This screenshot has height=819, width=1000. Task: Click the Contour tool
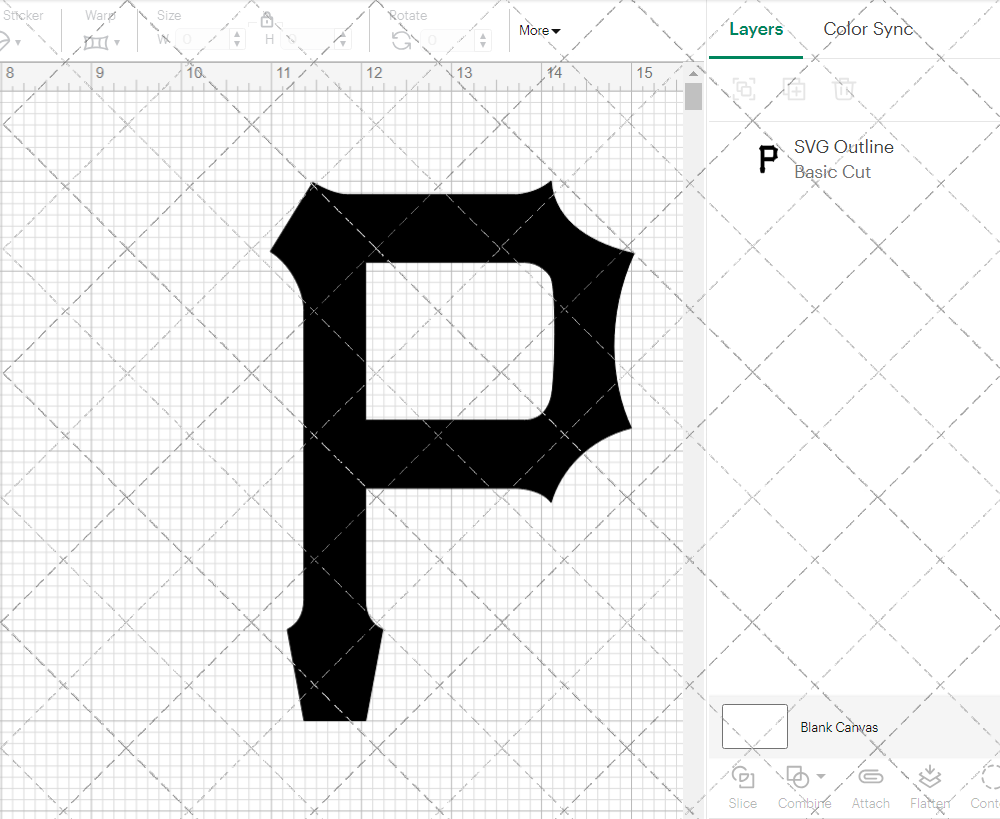pyautogui.click(x=987, y=788)
